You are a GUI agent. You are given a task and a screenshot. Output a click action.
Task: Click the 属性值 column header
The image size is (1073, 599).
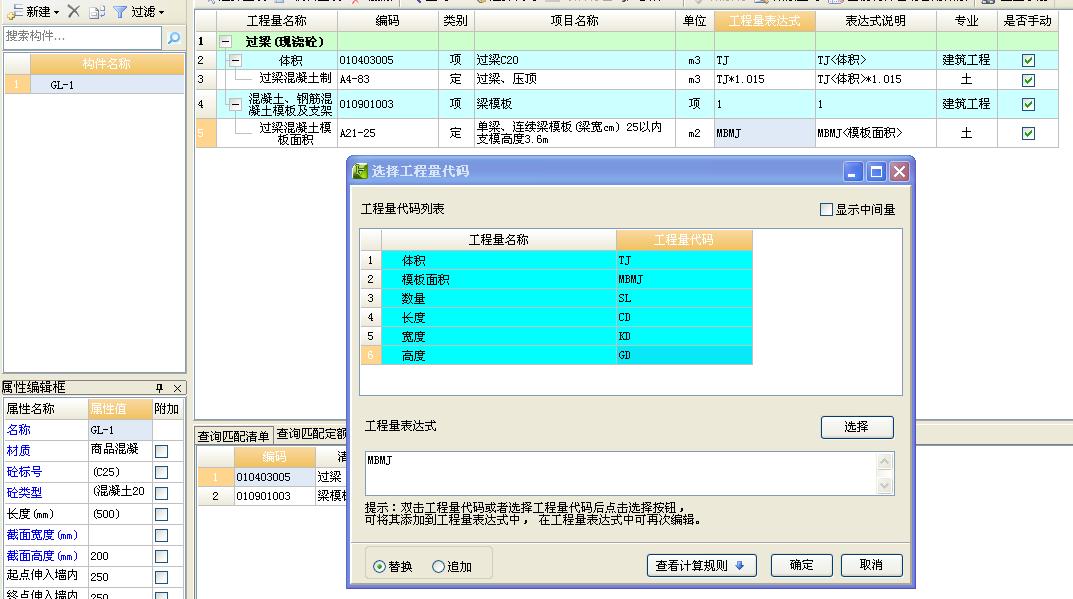[x=120, y=409]
